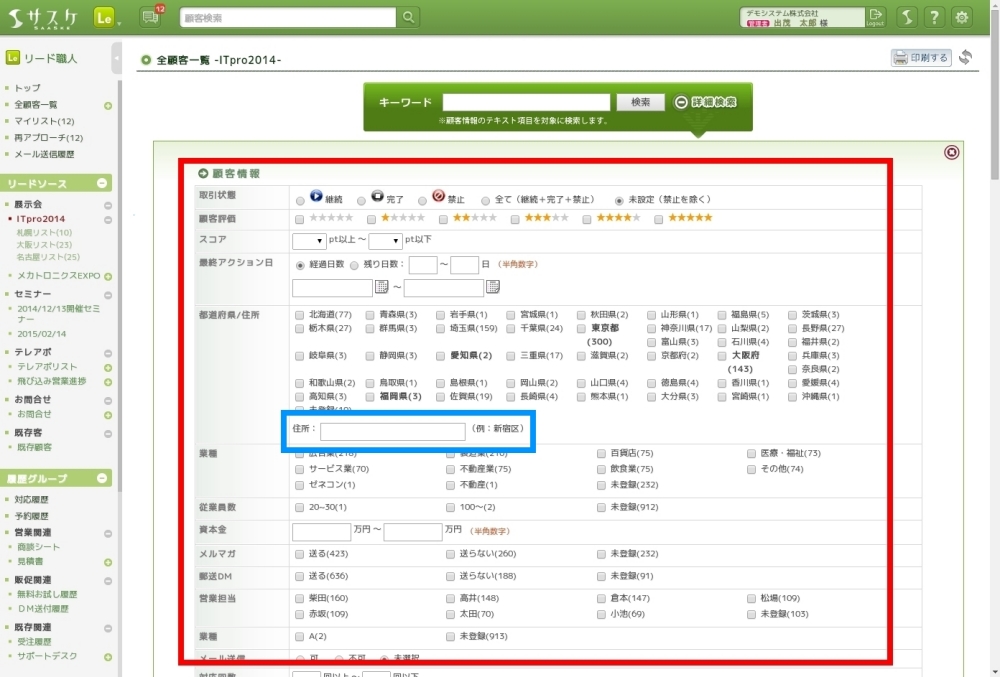Check the 北海道(77) prefecture checkbox
The image size is (1000, 677).
301,315
